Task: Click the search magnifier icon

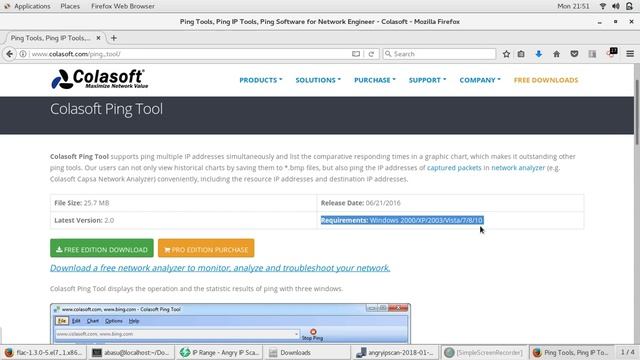Action: click(x=388, y=54)
